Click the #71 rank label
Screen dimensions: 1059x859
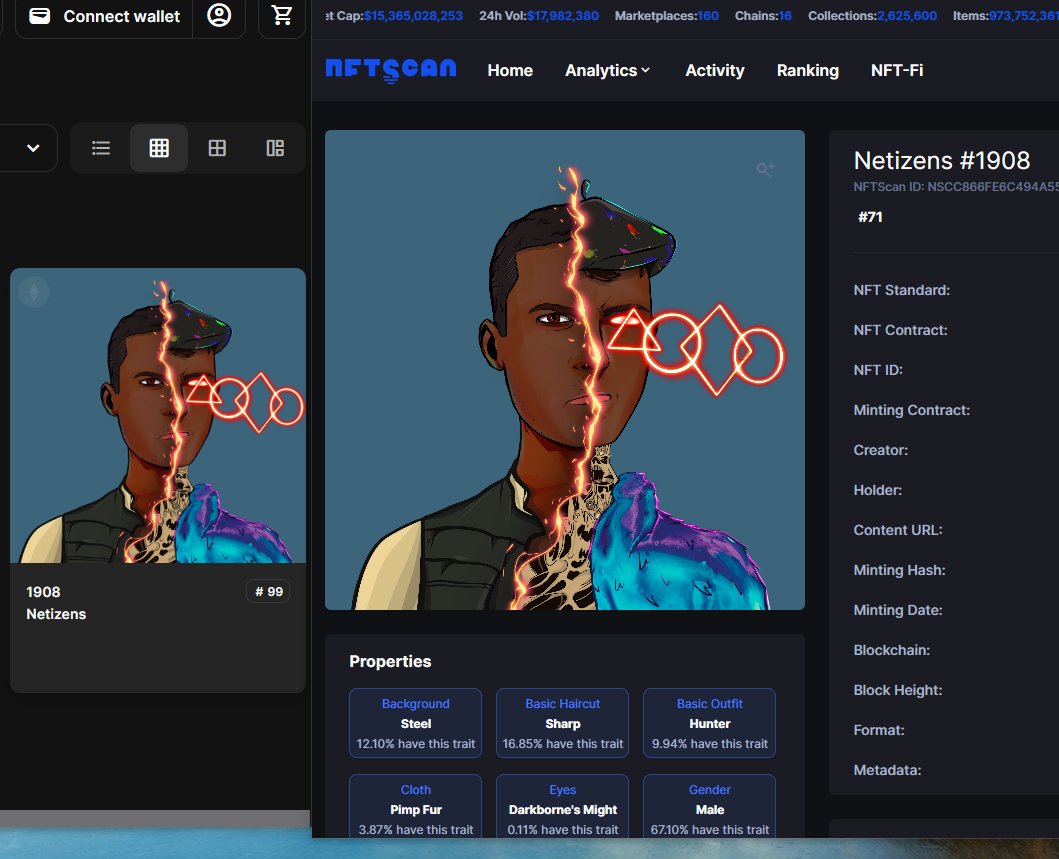click(870, 217)
